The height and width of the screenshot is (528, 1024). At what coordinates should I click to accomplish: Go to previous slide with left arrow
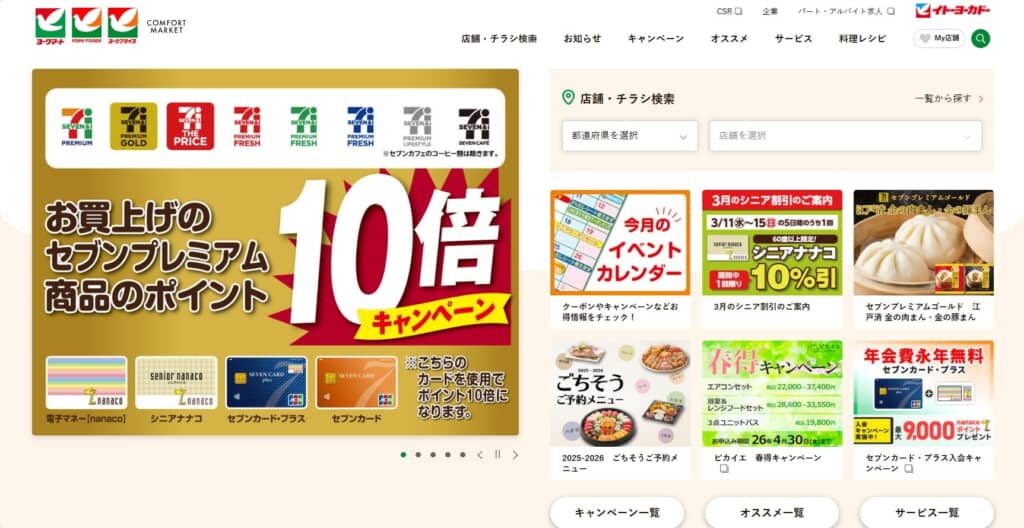point(480,455)
